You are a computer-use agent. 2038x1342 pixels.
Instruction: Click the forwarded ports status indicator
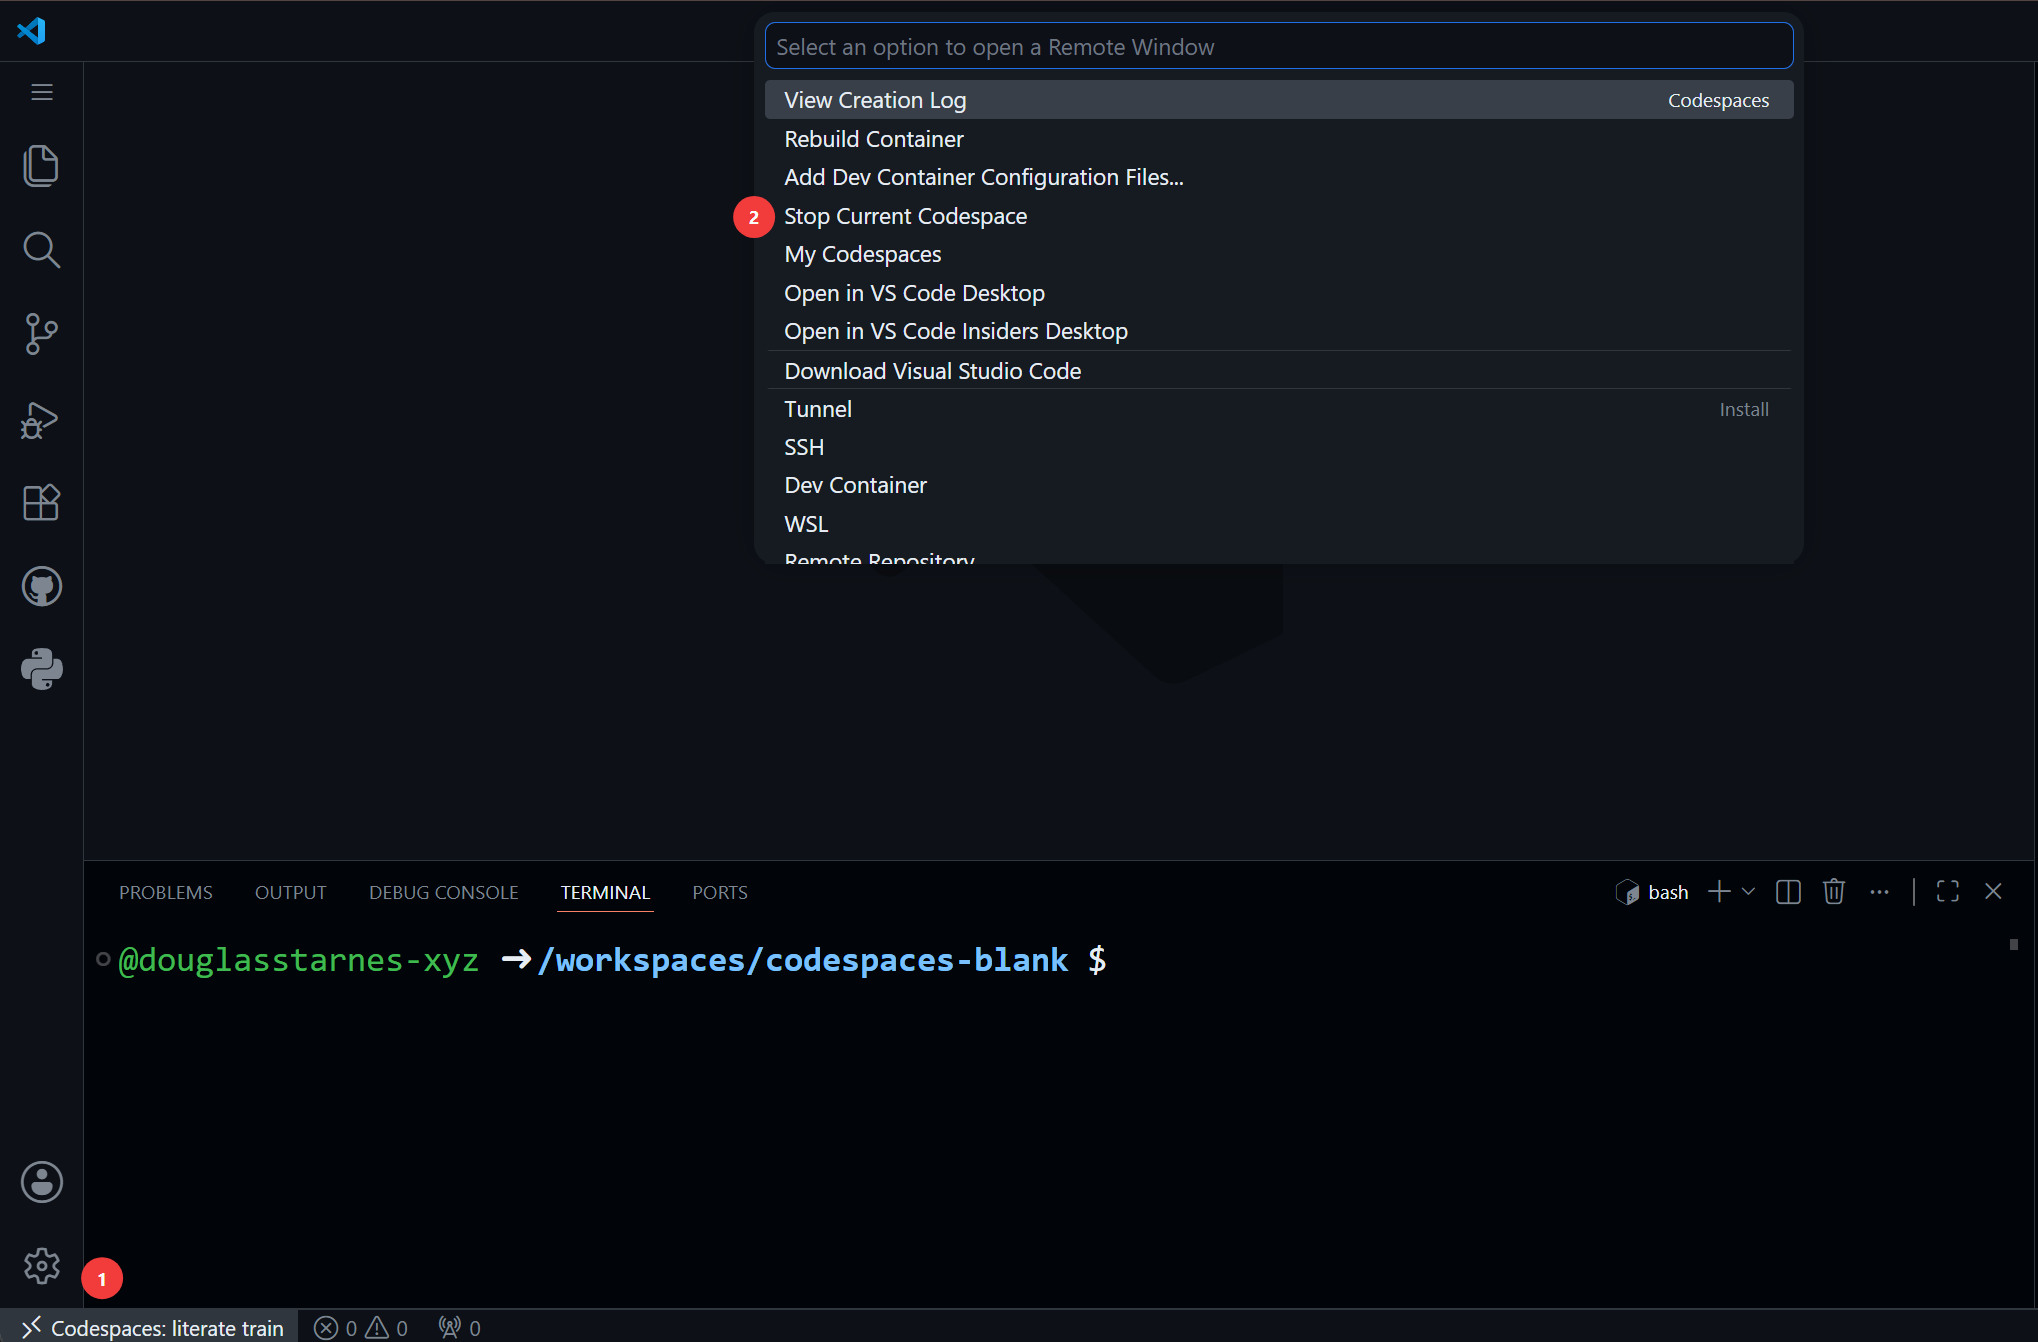point(460,1327)
